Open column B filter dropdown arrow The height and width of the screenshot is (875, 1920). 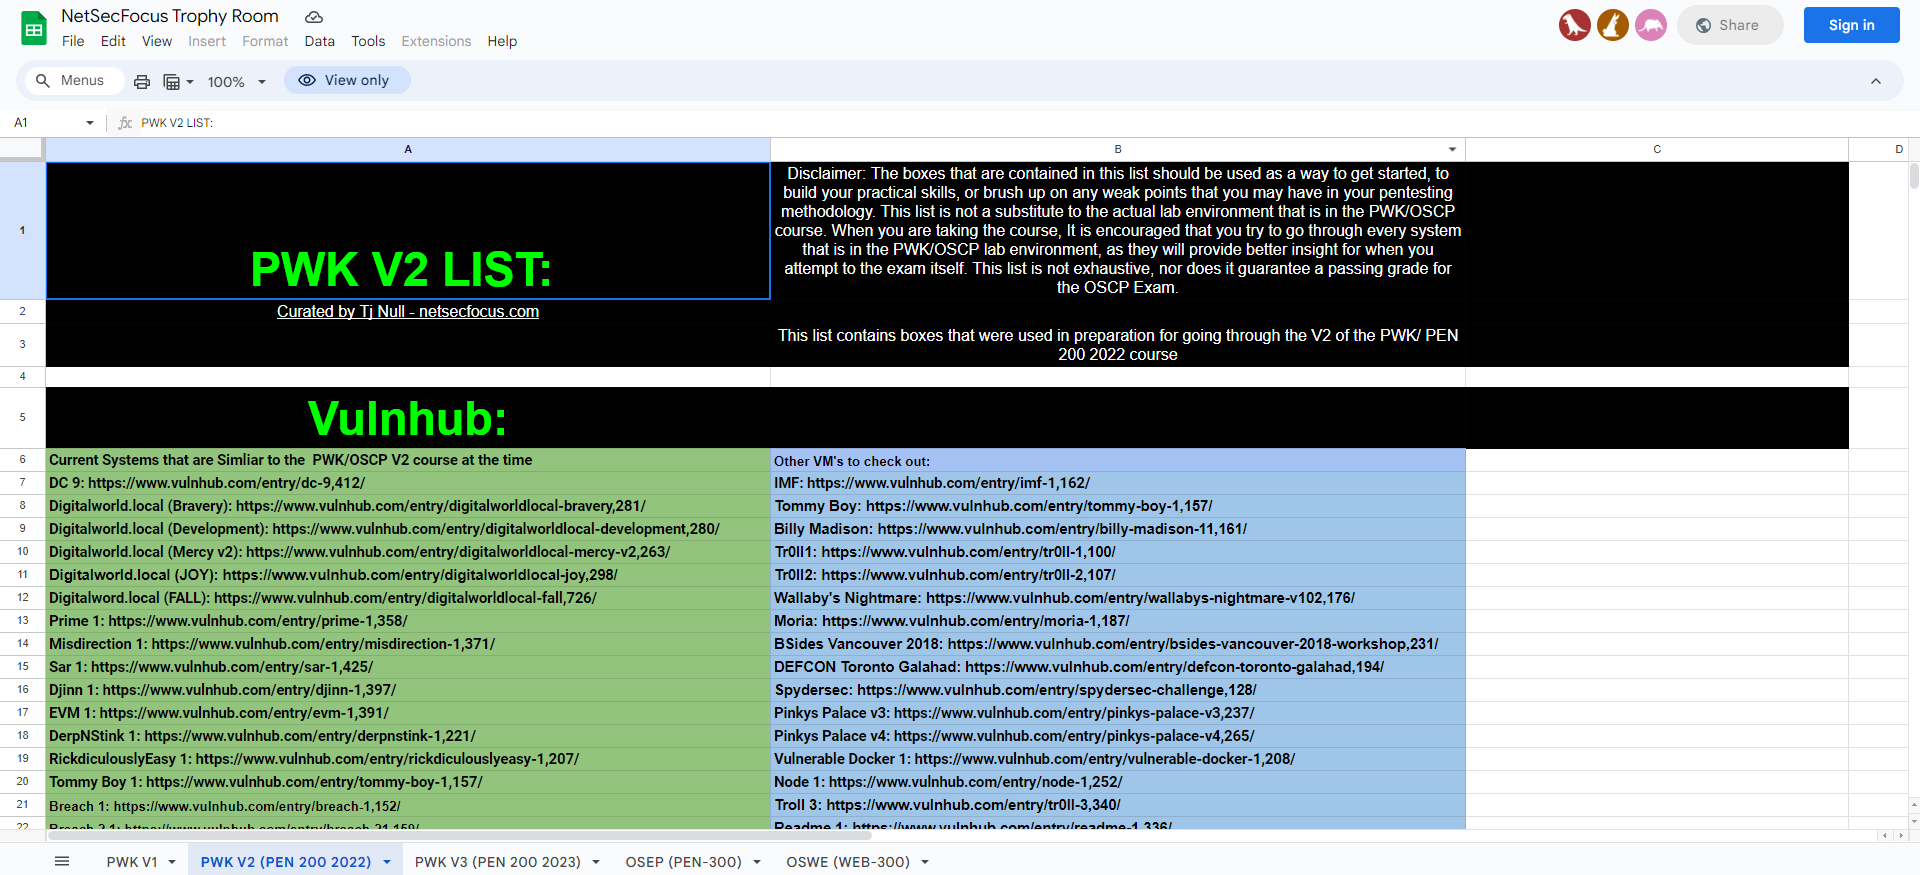pyautogui.click(x=1452, y=149)
